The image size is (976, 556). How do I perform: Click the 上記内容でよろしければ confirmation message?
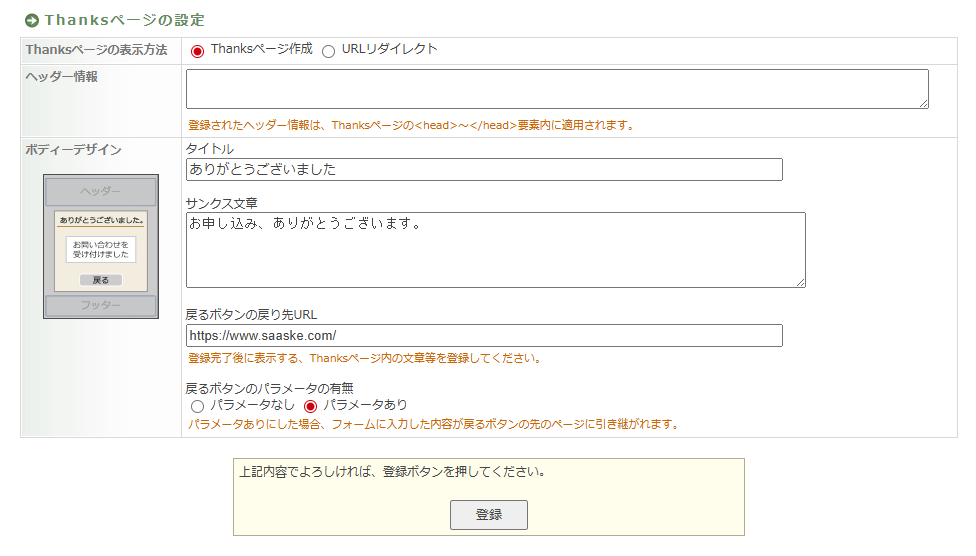tap(394, 472)
